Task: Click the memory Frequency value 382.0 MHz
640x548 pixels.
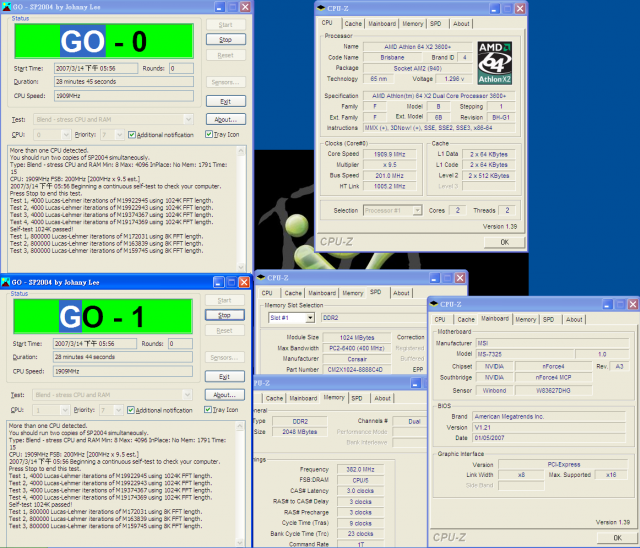Action: click(x=360, y=469)
